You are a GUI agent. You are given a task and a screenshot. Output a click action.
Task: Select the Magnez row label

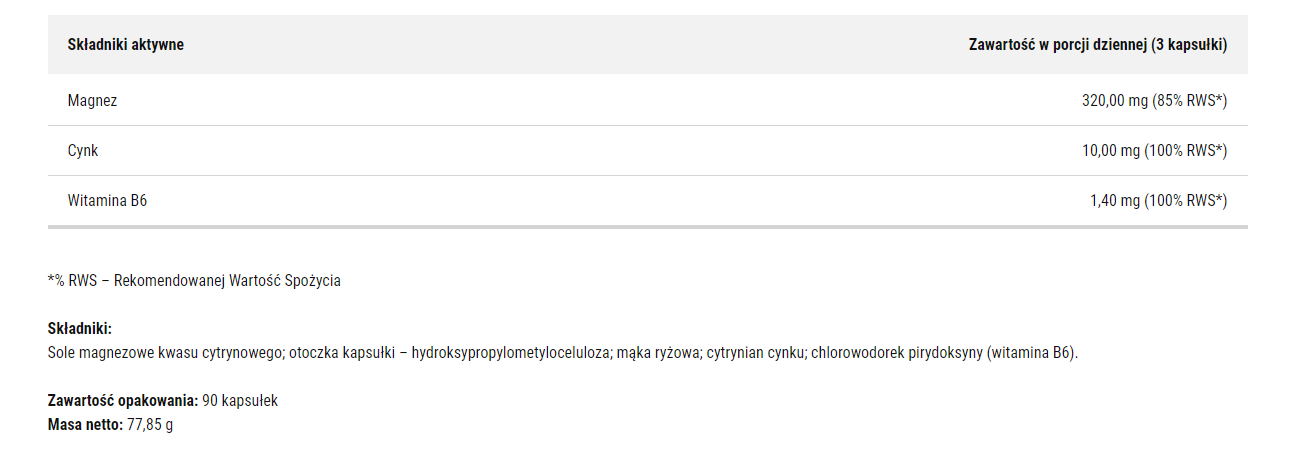coord(92,100)
